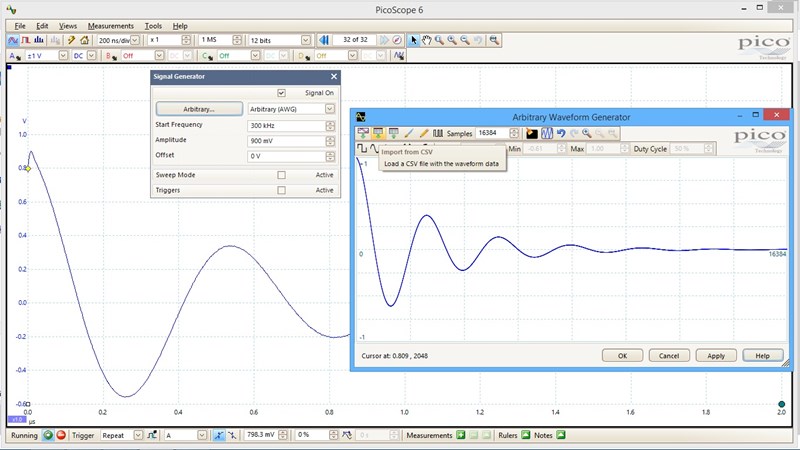This screenshot has height=450, width=800.
Task: Open the Notes area icon
Action: tap(561, 435)
